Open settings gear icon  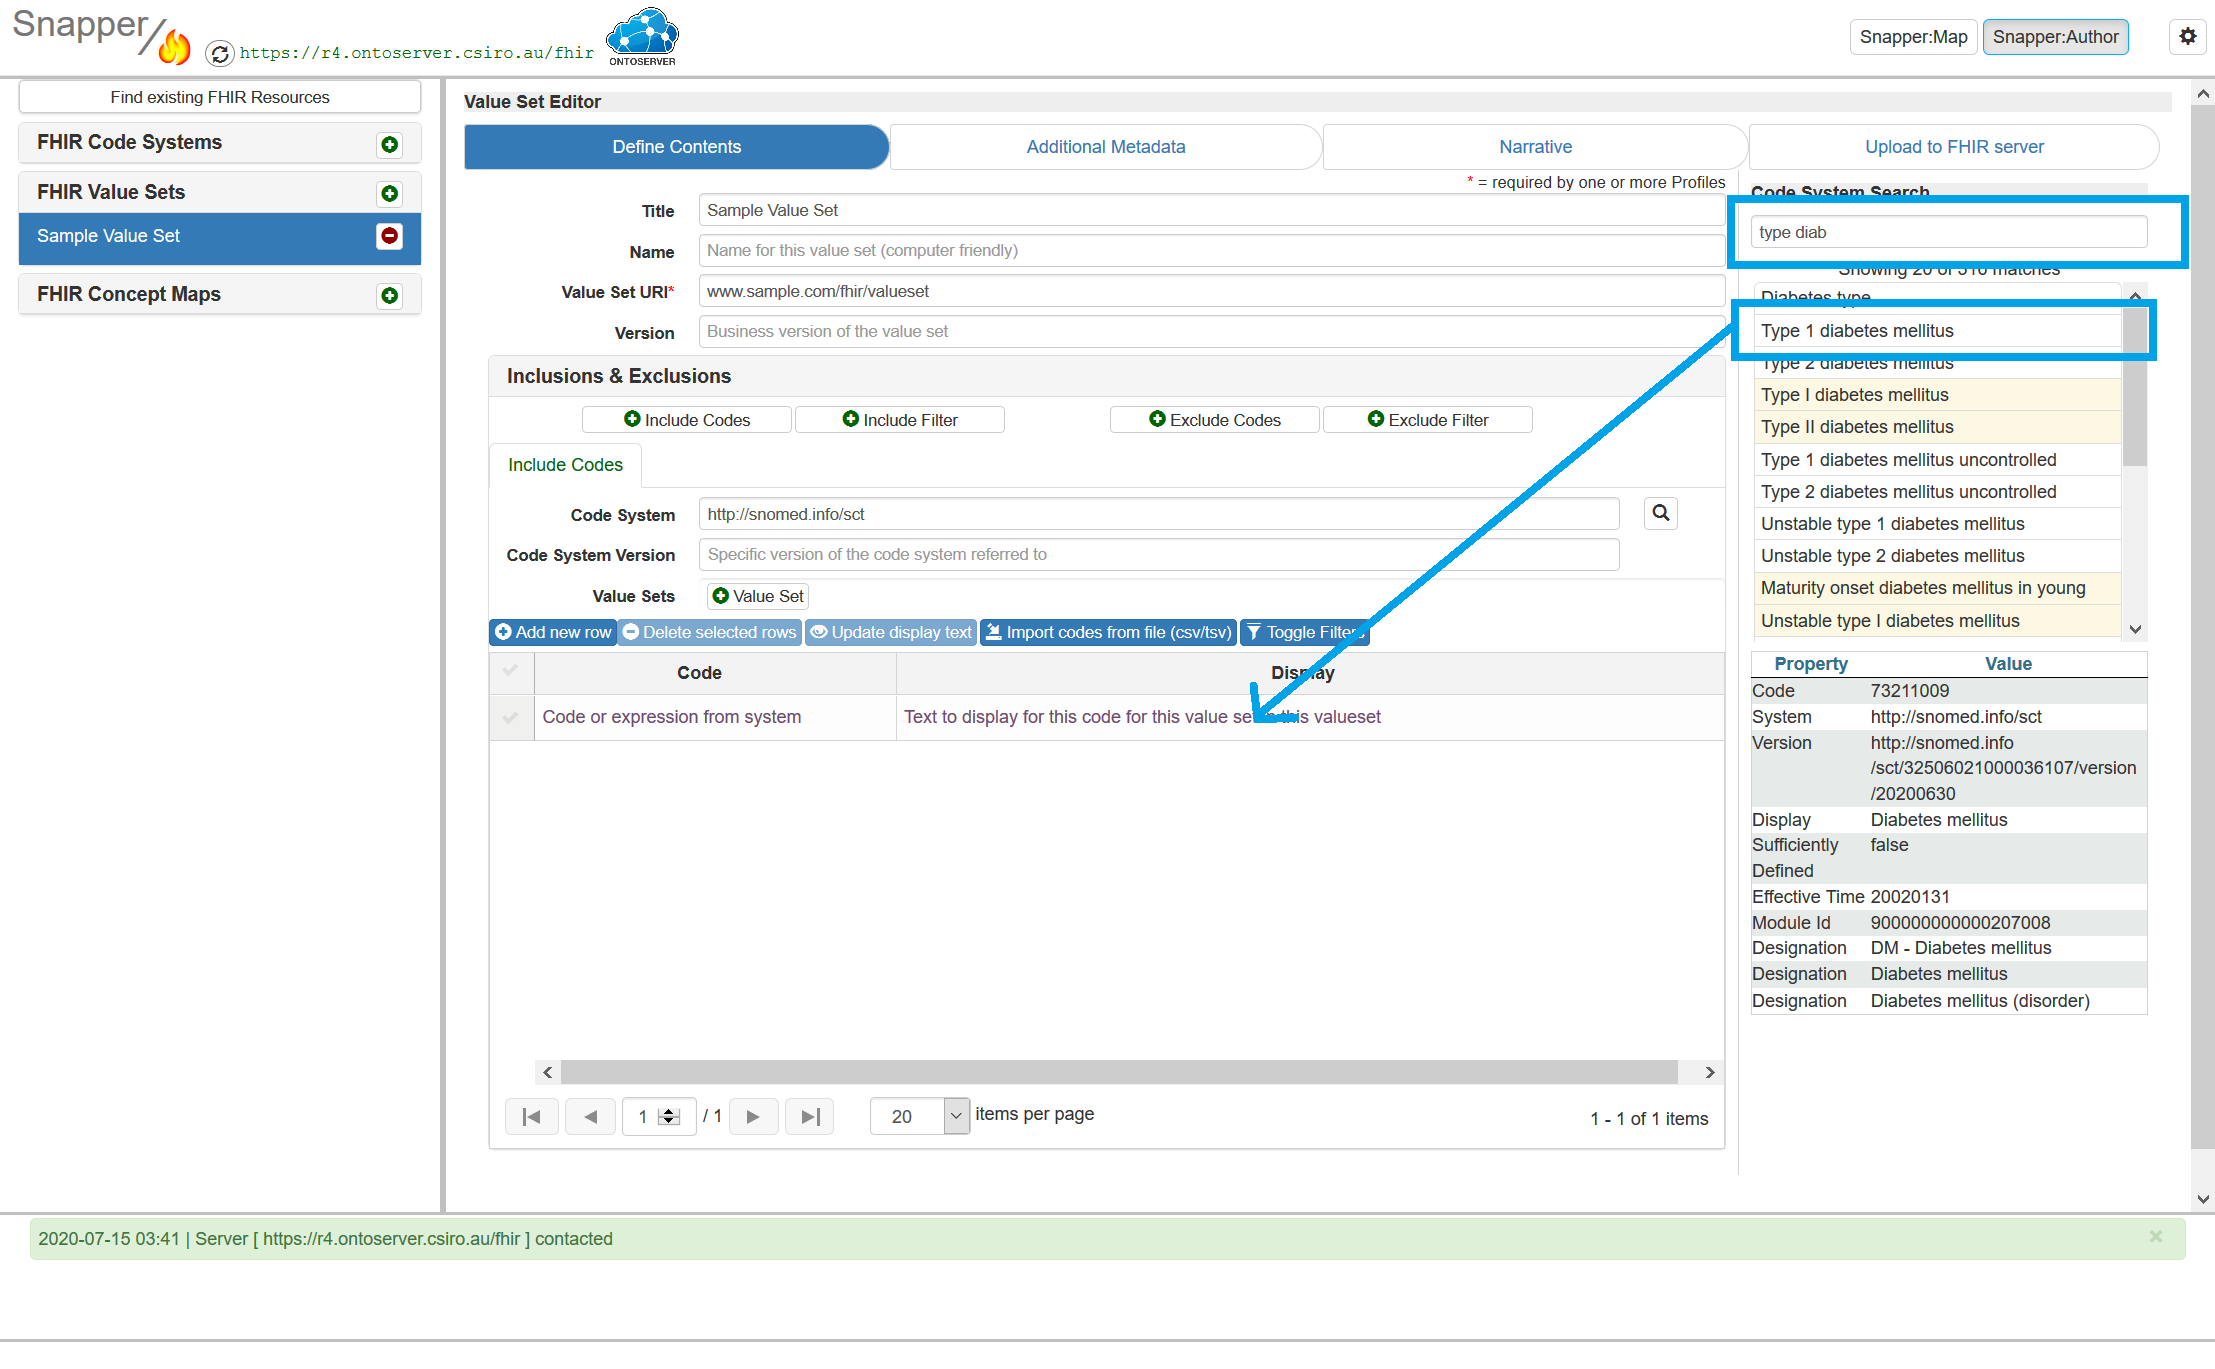(2188, 37)
